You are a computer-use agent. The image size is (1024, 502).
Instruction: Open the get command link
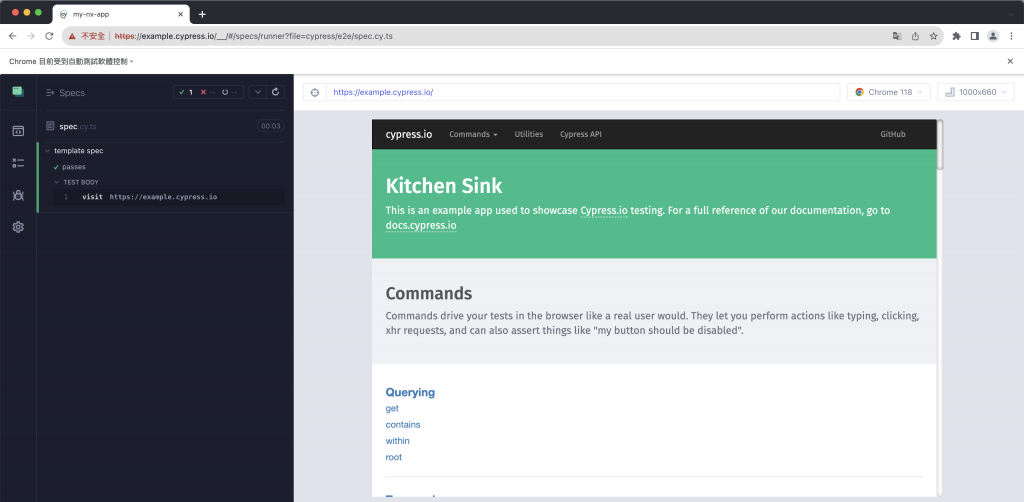point(392,409)
